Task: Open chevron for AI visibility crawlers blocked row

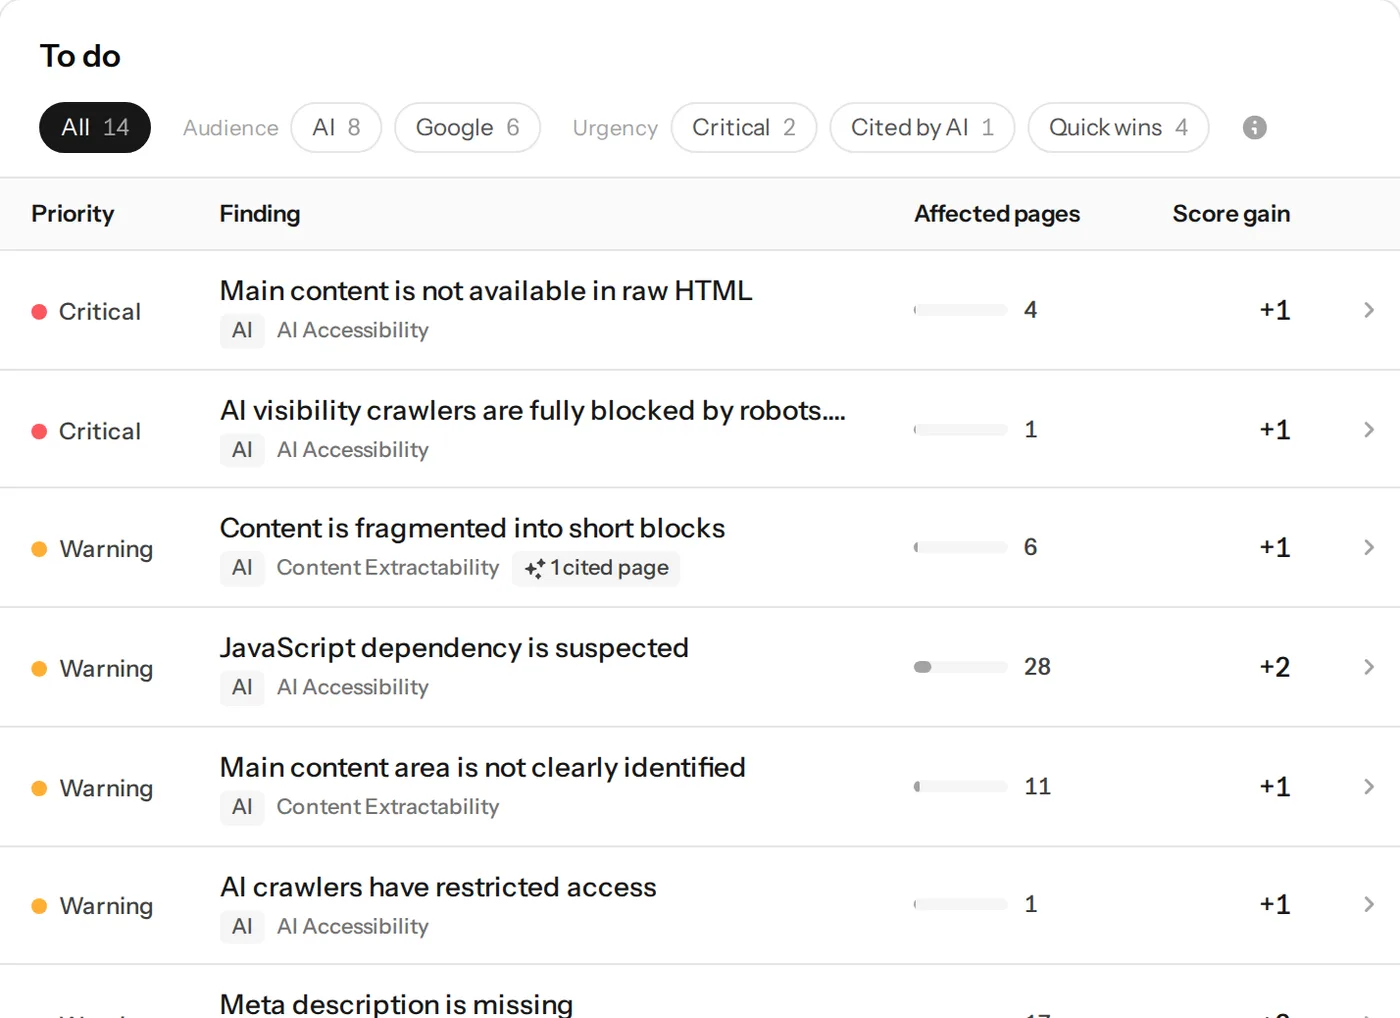Action: (x=1369, y=429)
